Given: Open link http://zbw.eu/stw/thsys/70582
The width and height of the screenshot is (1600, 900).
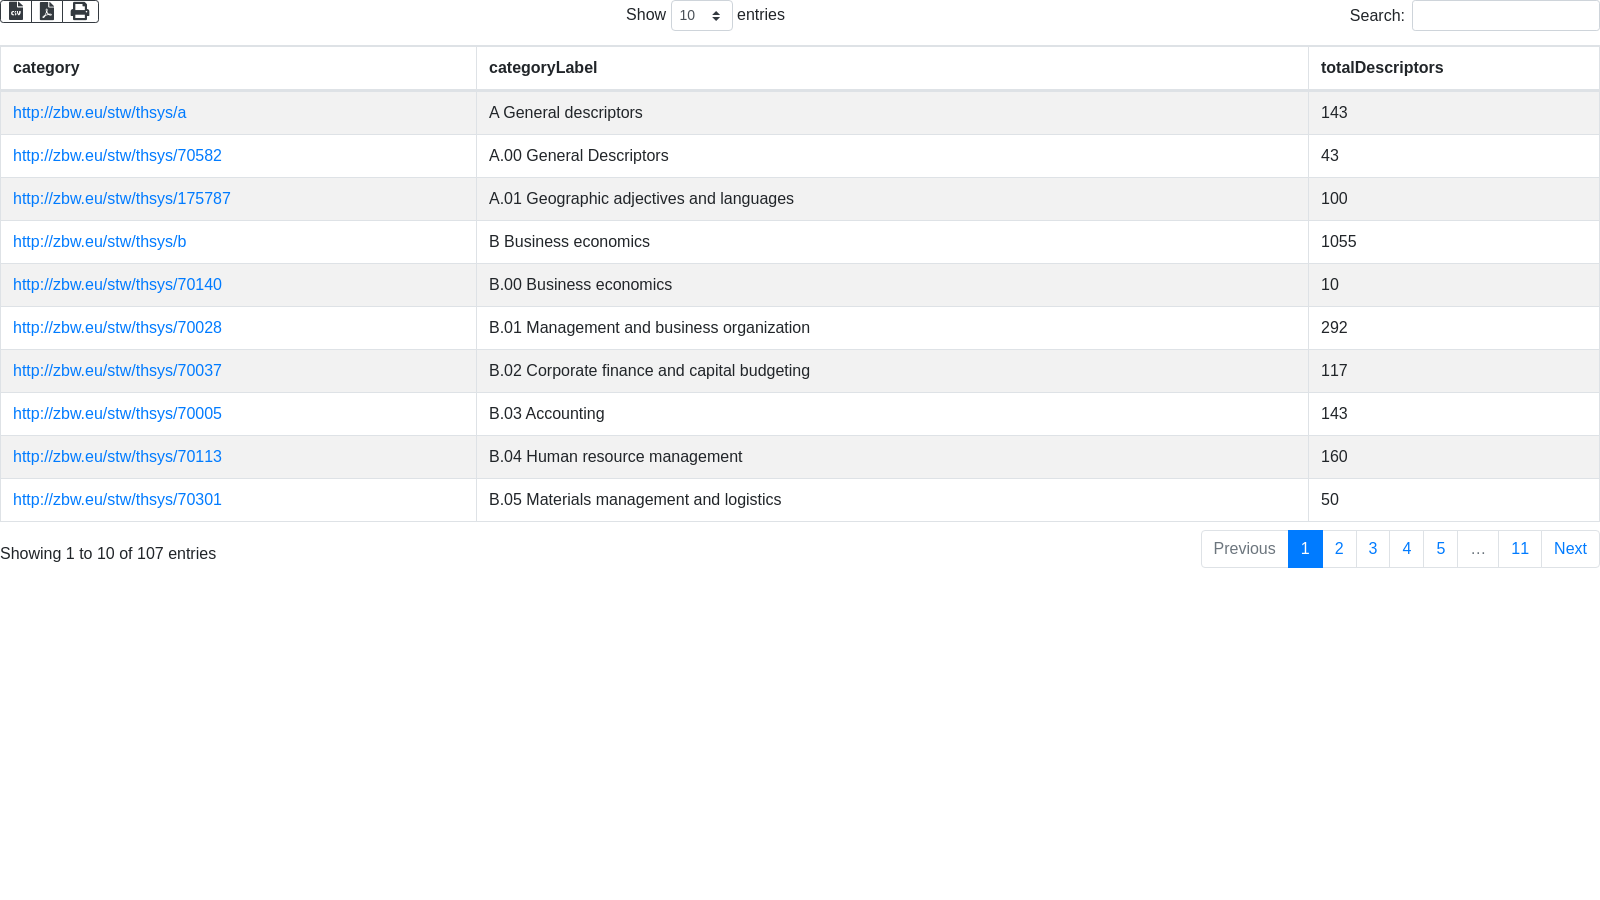Looking at the screenshot, I should (117, 156).
